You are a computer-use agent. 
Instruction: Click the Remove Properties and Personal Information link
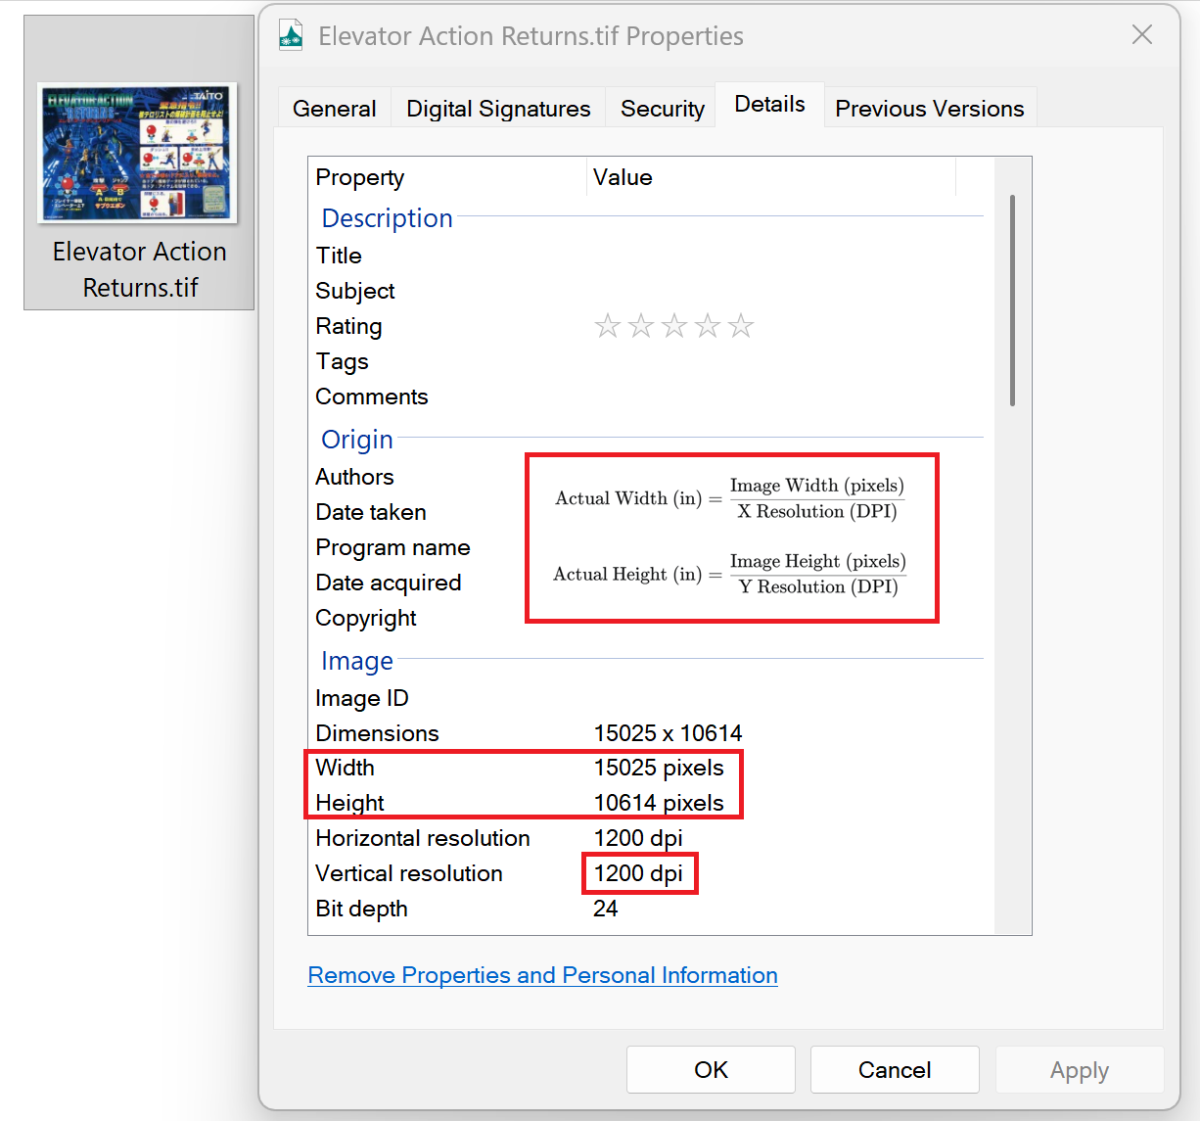pos(543,975)
